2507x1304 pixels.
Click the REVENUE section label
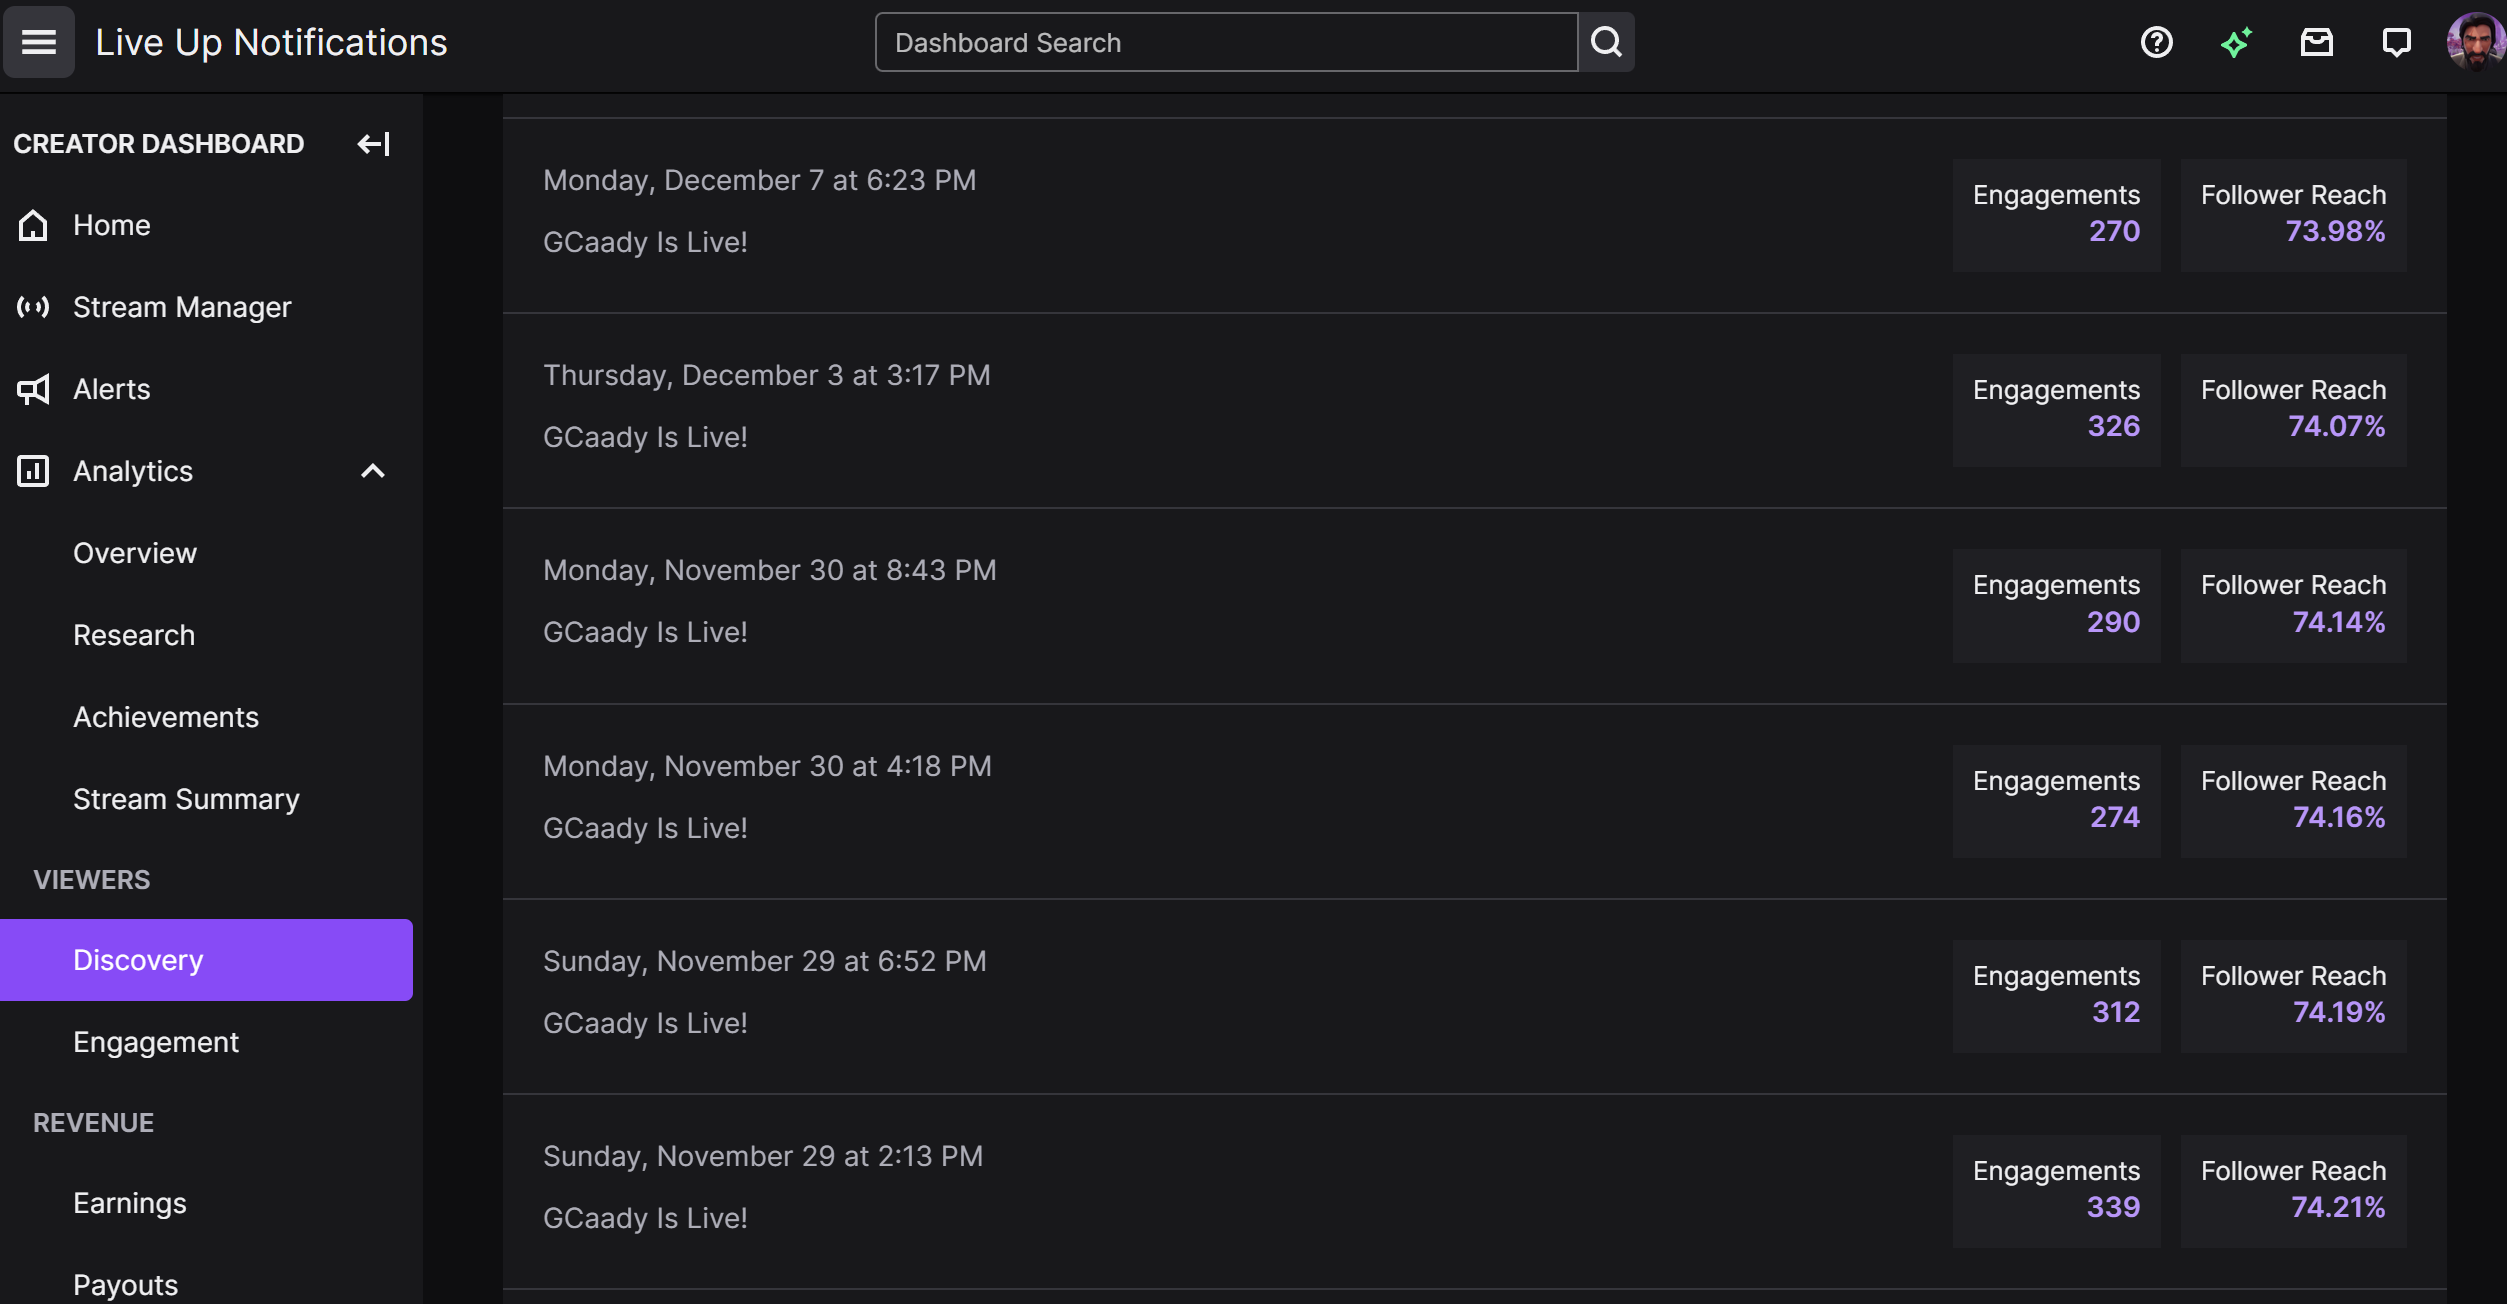[x=93, y=1123]
